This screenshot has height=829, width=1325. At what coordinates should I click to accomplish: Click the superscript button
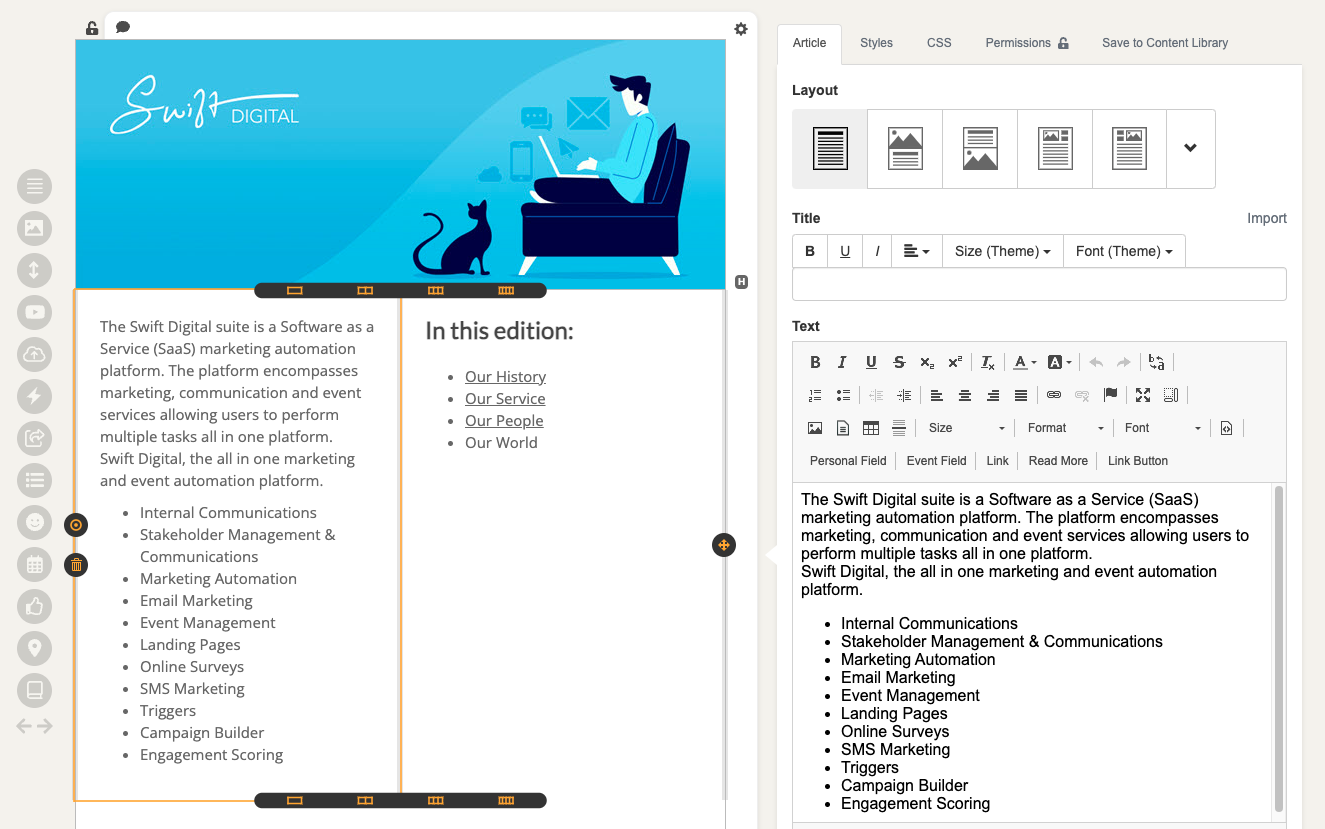[x=955, y=362]
